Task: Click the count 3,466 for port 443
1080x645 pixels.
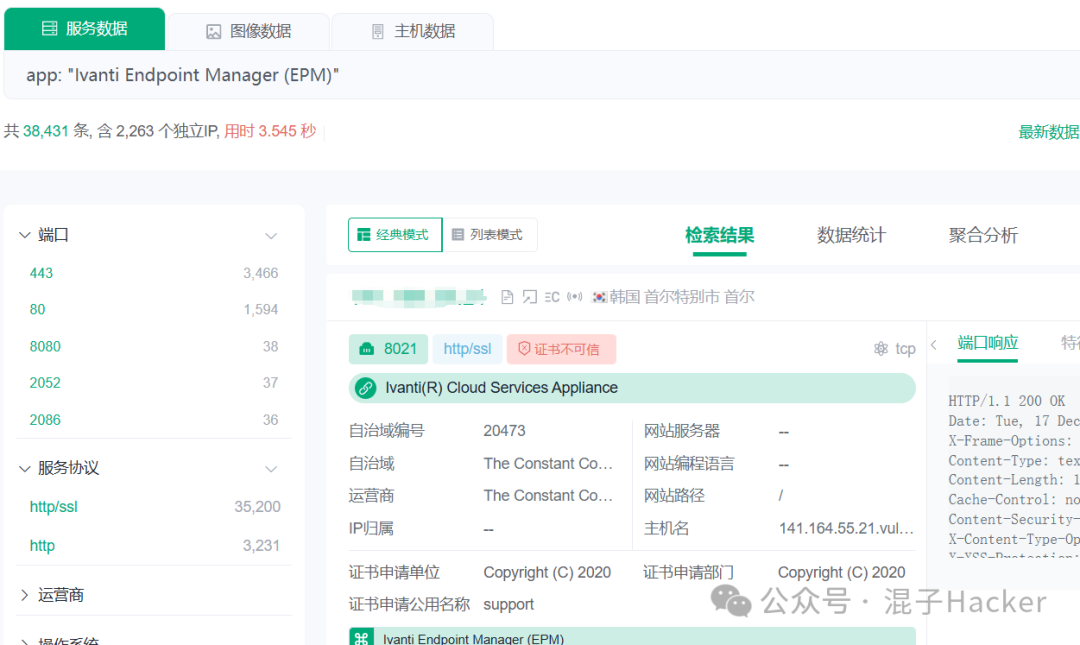Action: click(260, 274)
